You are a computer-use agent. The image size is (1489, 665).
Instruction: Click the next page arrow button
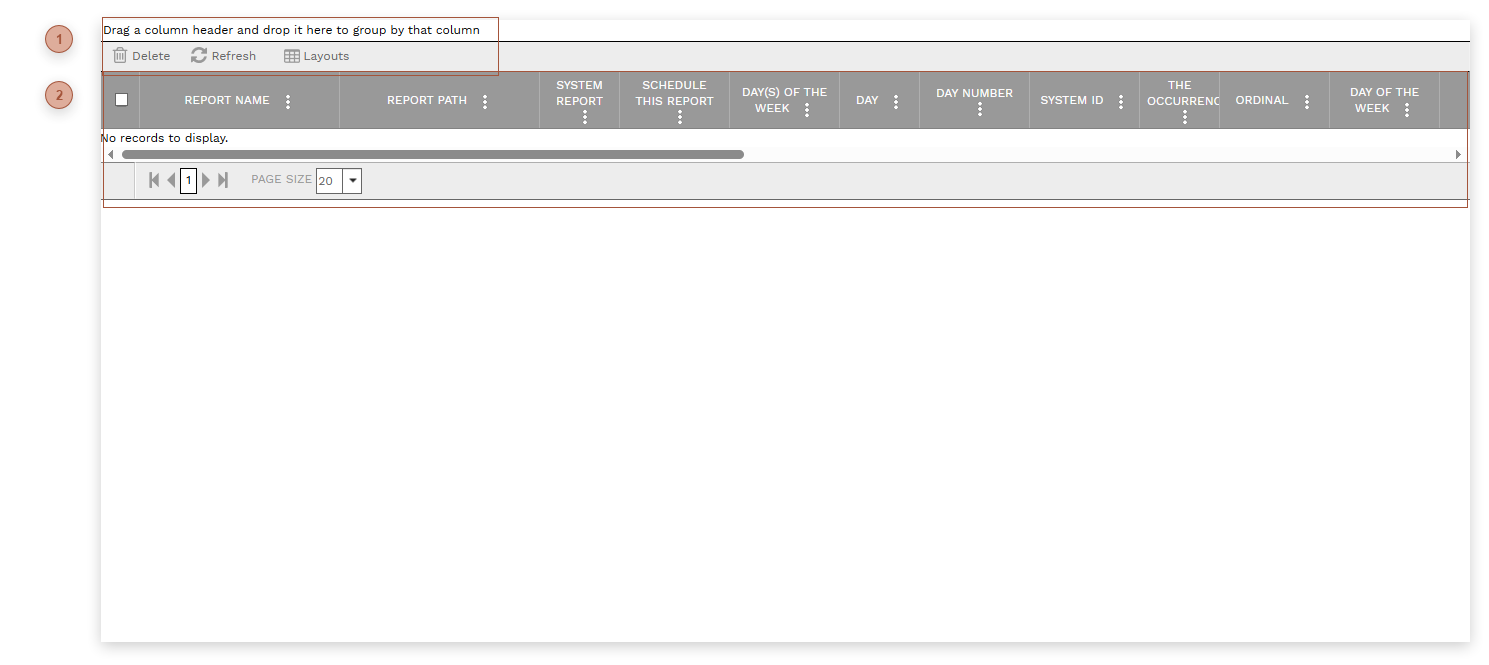click(x=206, y=180)
